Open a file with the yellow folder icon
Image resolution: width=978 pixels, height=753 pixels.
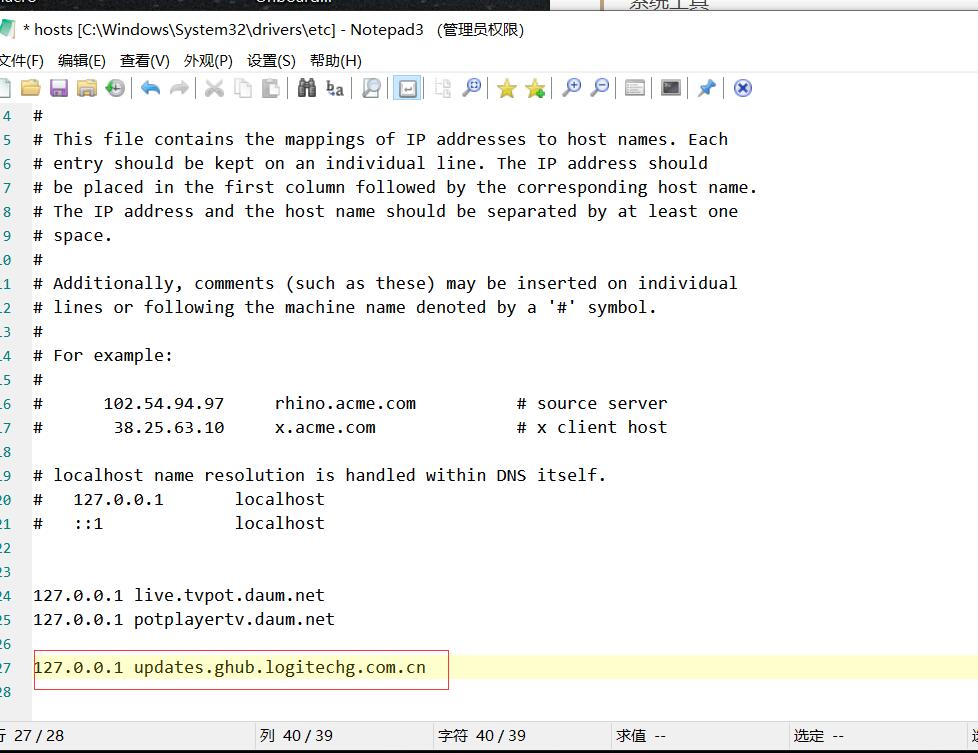click(31, 88)
